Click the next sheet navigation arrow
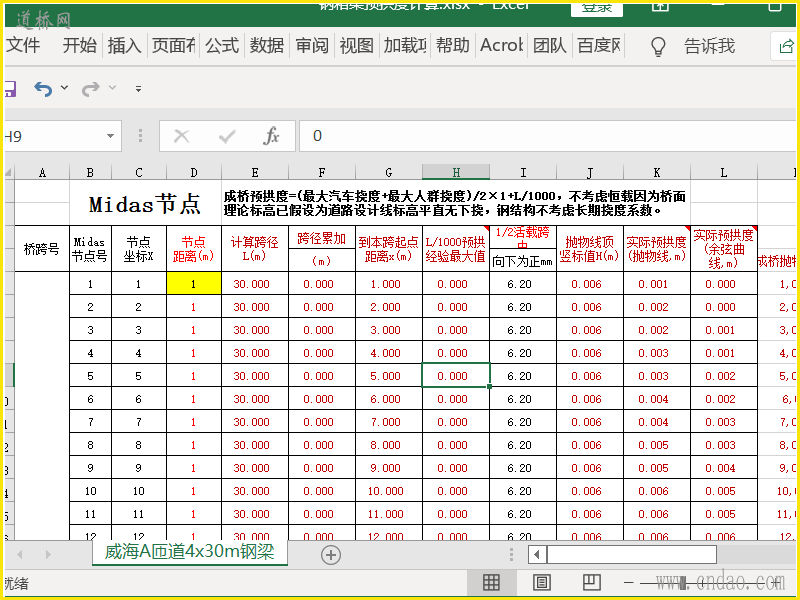 coord(48,554)
